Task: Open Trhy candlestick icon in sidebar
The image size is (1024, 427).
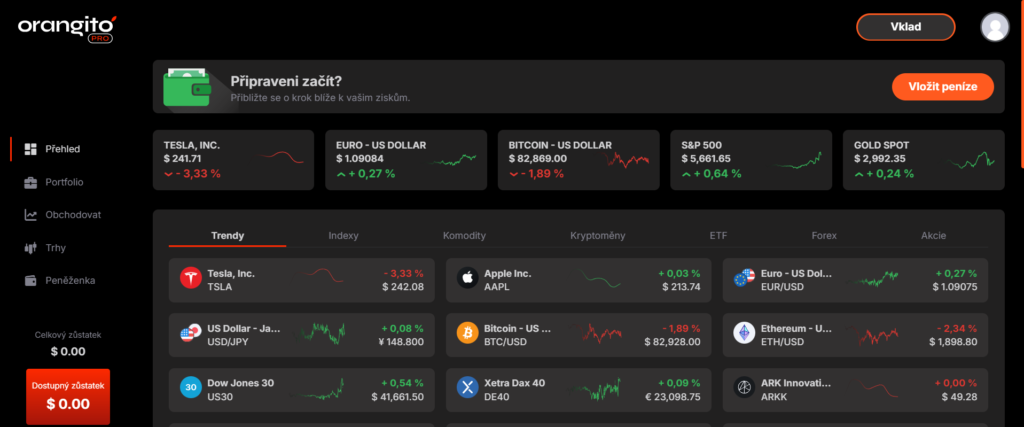Action: click(x=30, y=247)
